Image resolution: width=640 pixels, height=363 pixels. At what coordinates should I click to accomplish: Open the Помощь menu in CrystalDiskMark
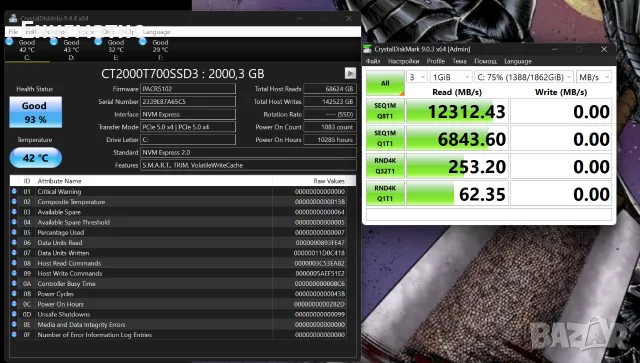click(x=485, y=61)
